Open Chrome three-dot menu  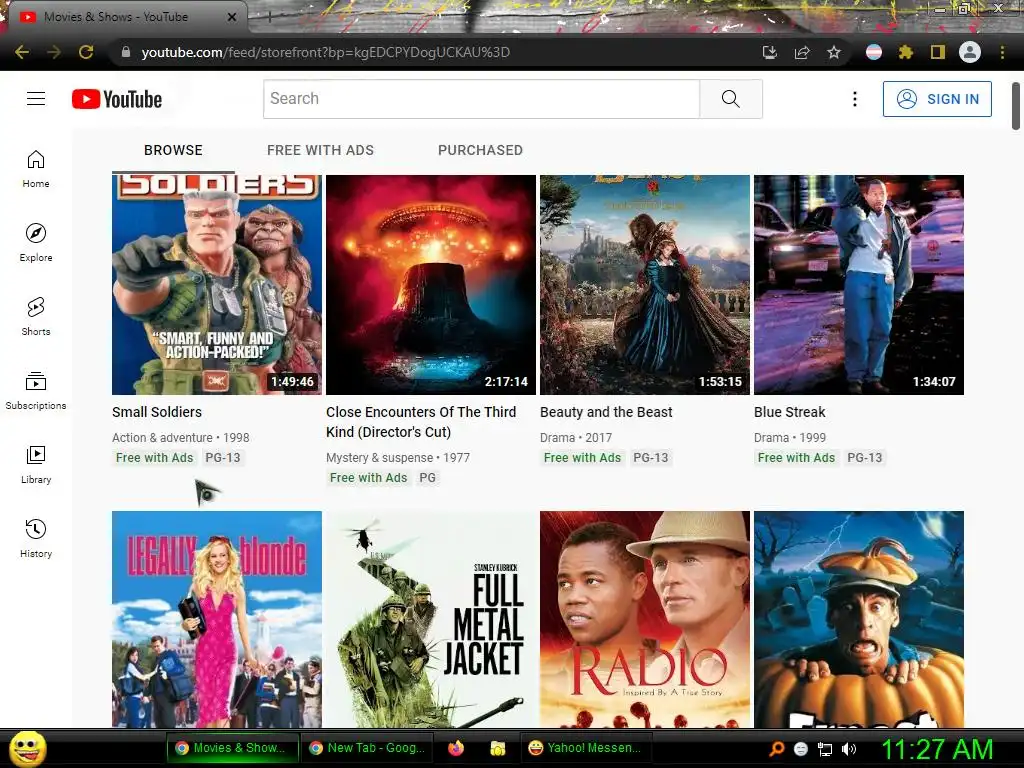click(x=1002, y=52)
